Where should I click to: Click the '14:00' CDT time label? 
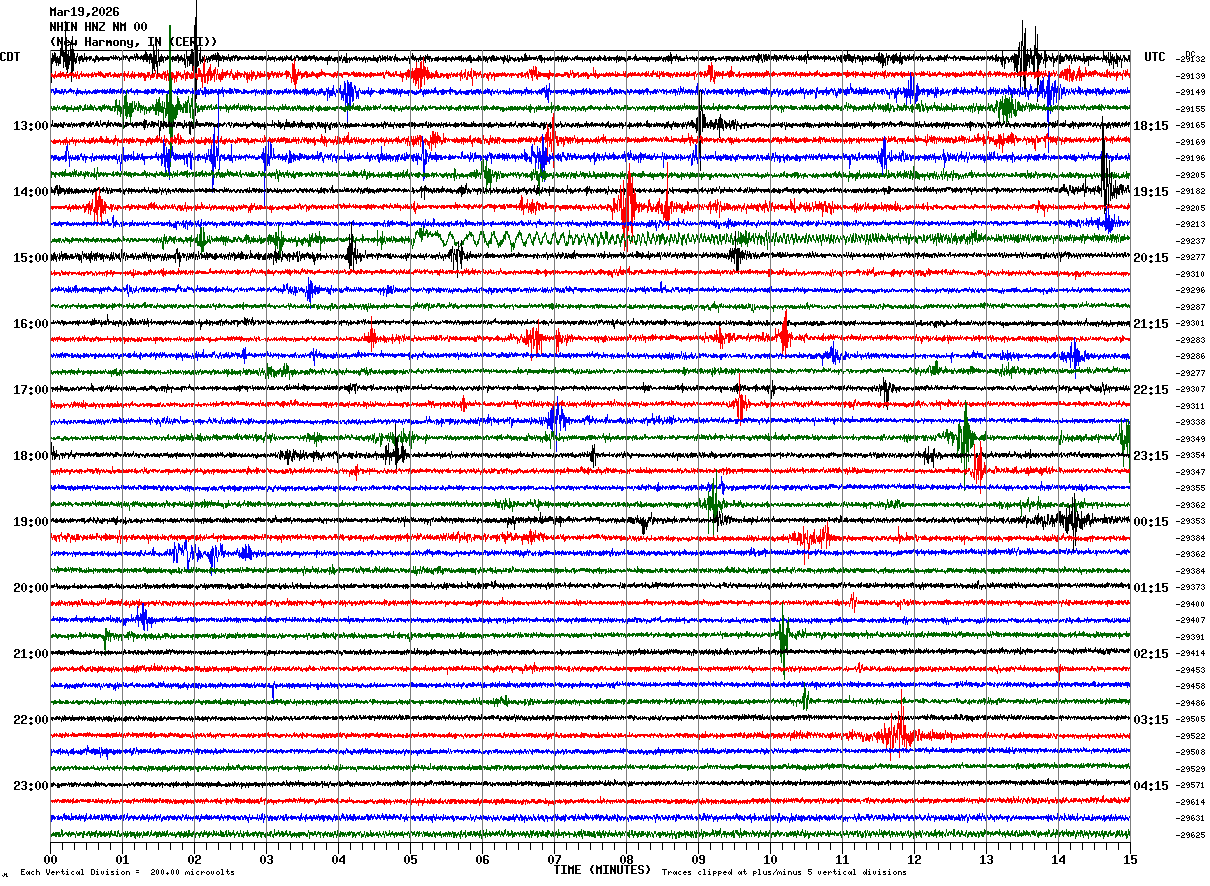pyautogui.click(x=31, y=192)
